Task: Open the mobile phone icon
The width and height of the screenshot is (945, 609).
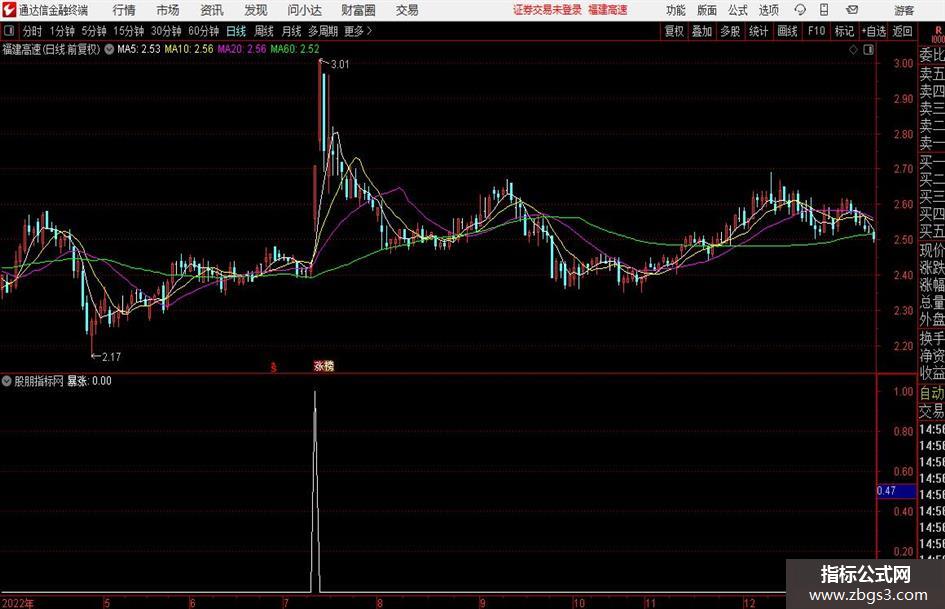Action: [x=824, y=10]
